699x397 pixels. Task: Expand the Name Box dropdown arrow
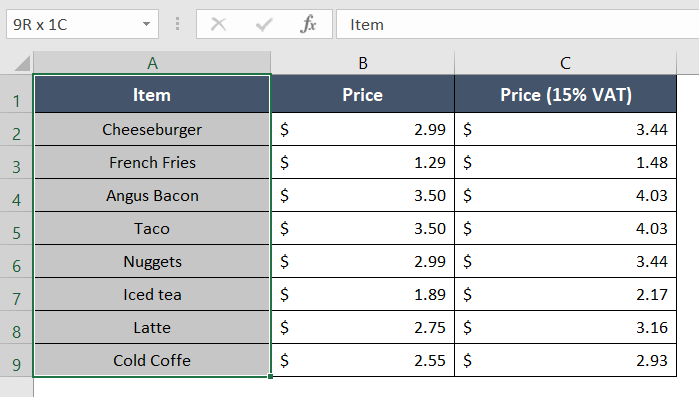[x=146, y=24]
